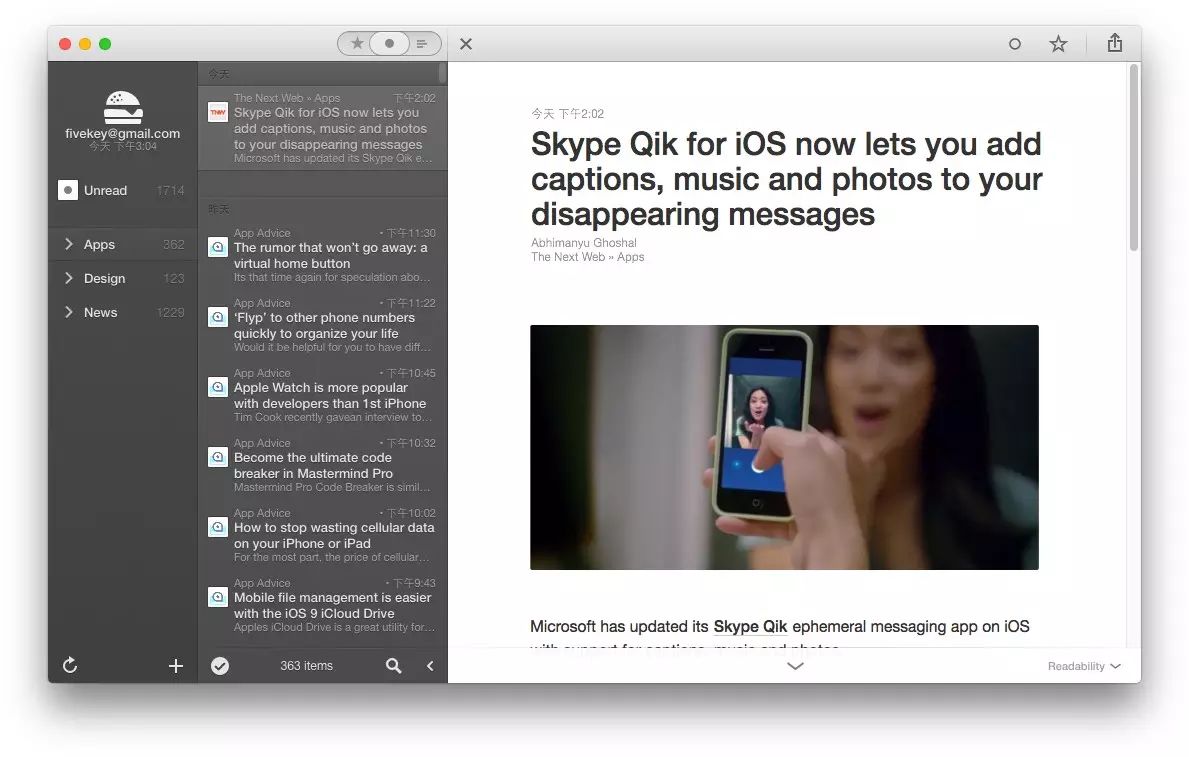Click the Skype Qik link in article
Screen dimensions: 1189x757
[750, 627]
